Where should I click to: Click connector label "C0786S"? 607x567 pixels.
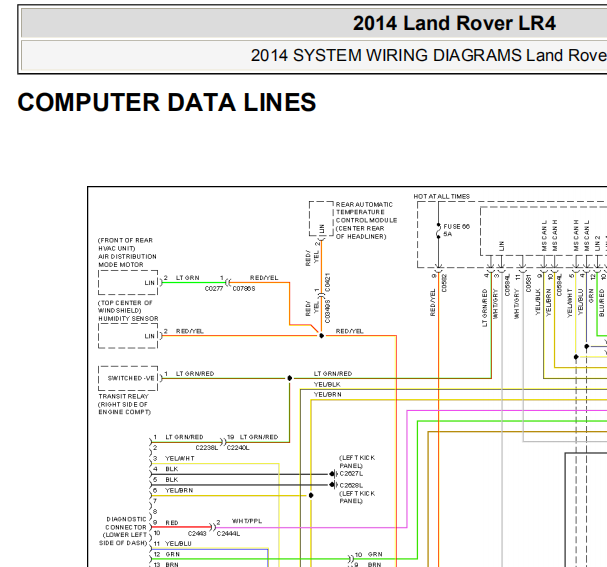[244, 288]
